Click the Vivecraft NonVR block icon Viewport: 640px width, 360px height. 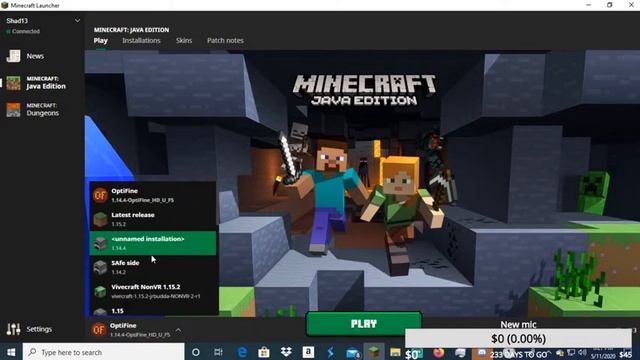coord(100,291)
